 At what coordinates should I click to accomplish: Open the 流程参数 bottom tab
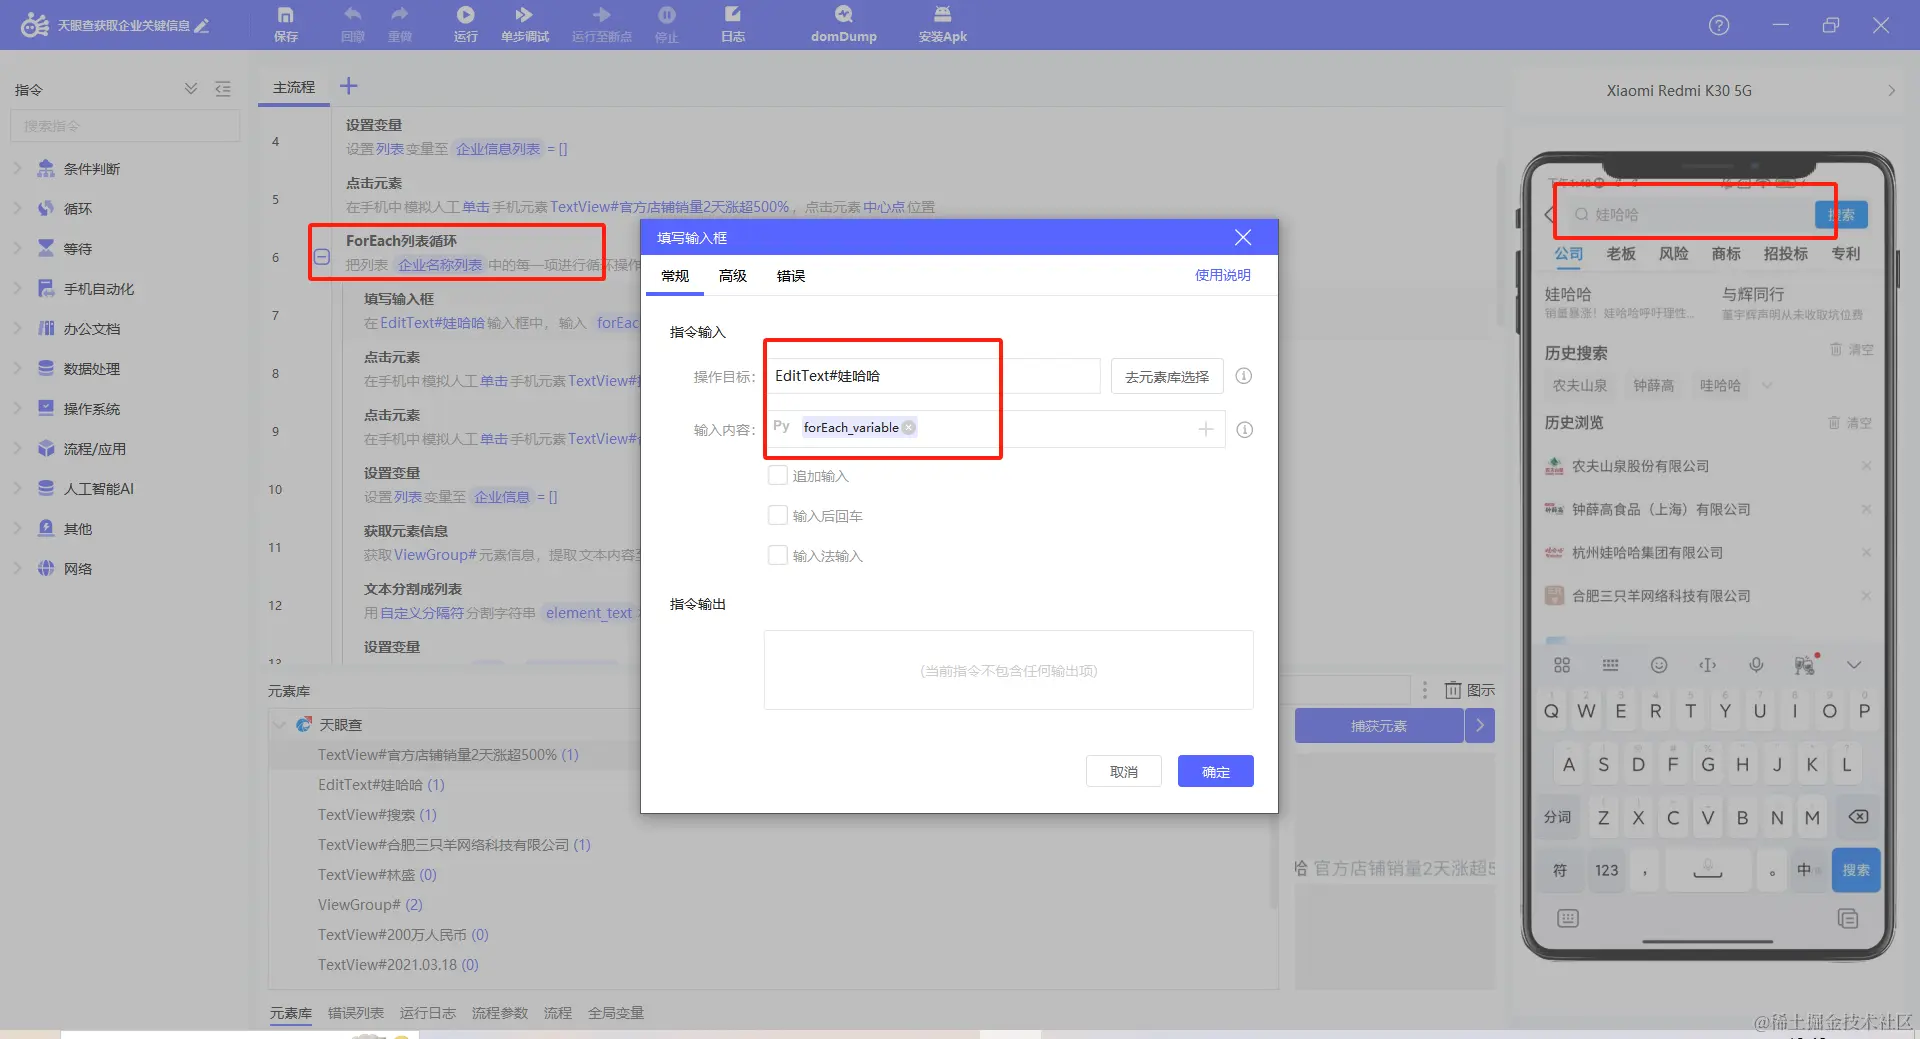500,1013
